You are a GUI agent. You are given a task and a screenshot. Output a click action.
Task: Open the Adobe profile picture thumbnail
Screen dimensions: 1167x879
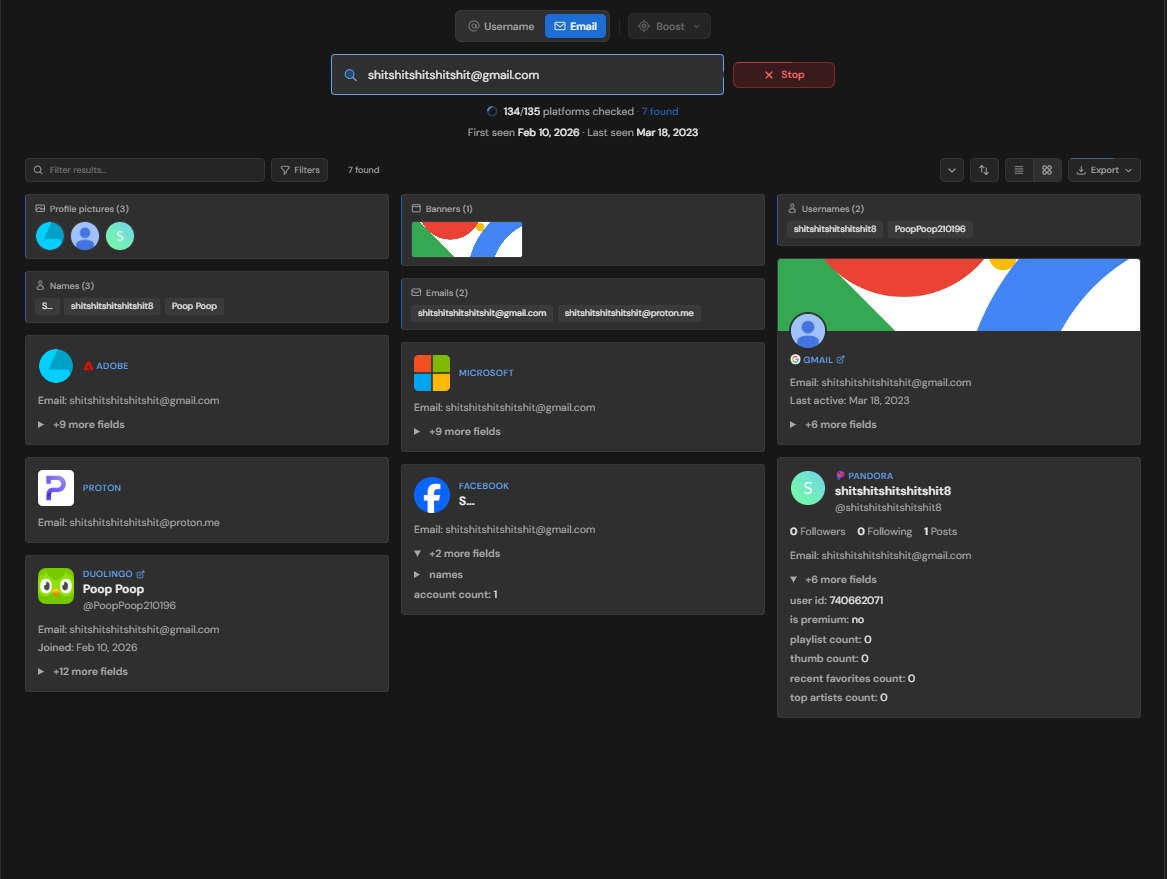50,236
